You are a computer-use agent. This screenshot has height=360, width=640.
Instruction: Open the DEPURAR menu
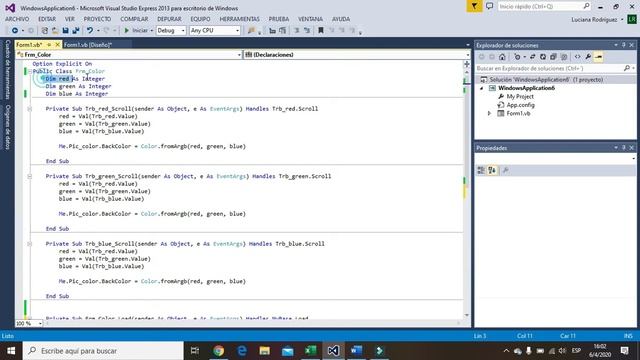(x=169, y=19)
